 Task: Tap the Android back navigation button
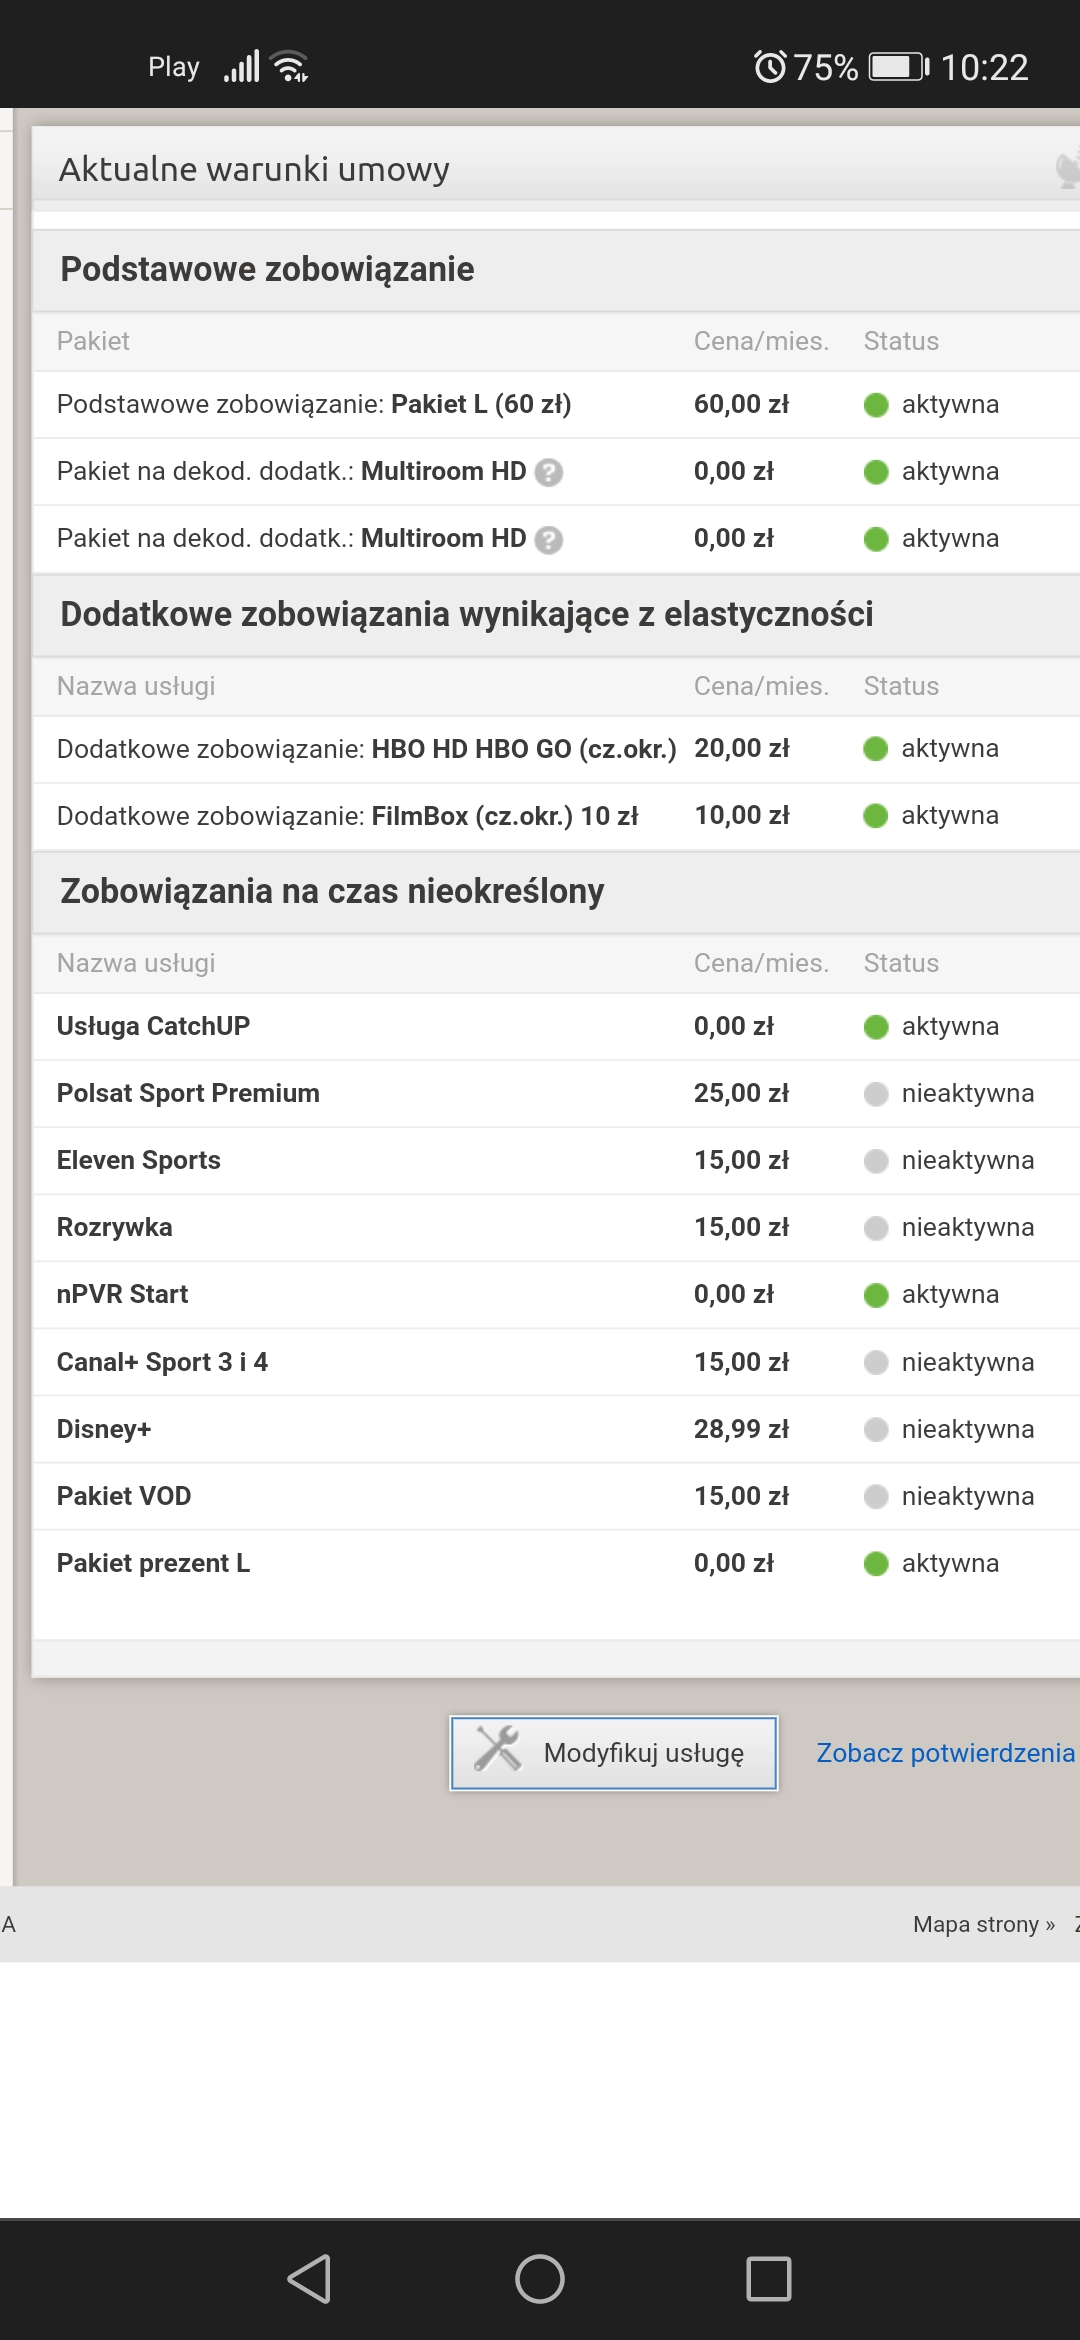pyautogui.click(x=309, y=2279)
